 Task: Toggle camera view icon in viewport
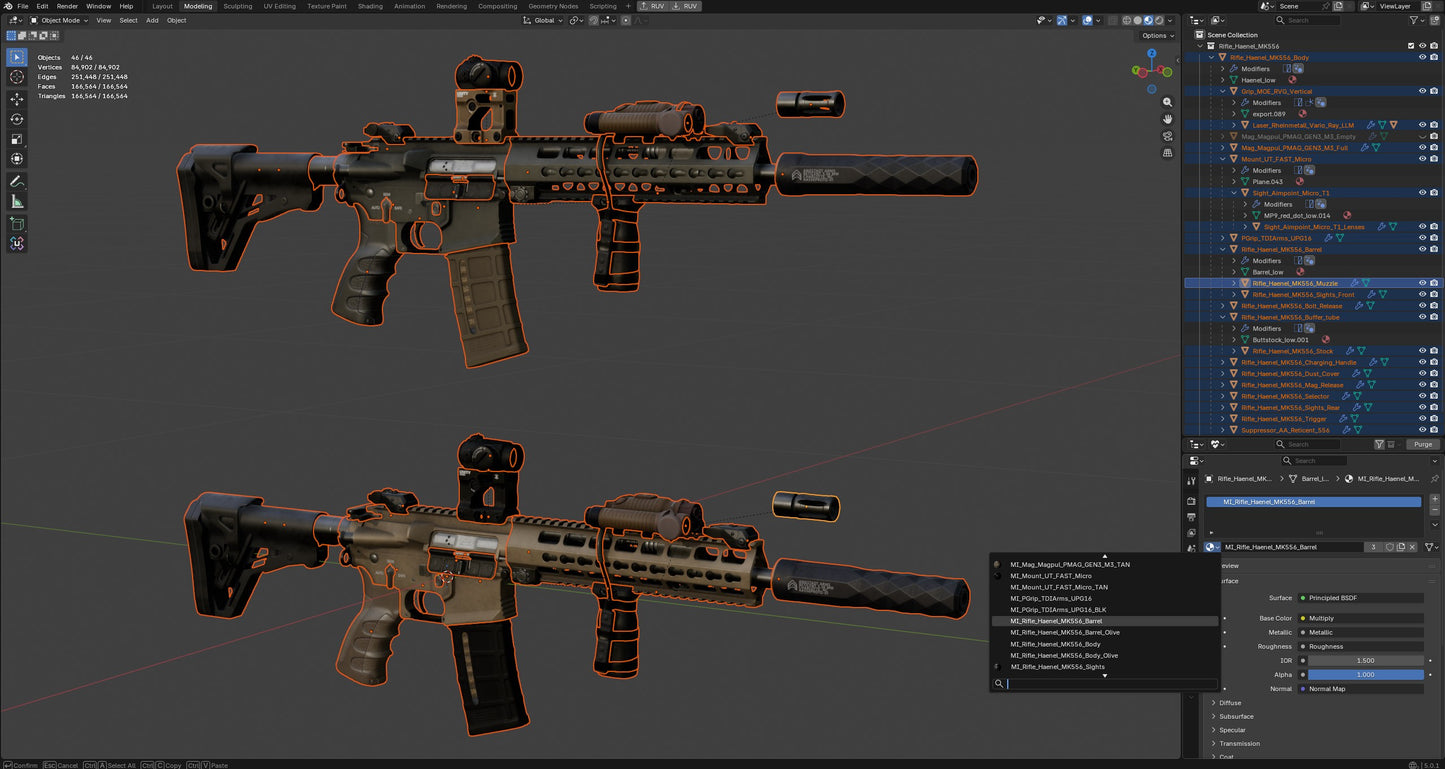click(x=1167, y=136)
